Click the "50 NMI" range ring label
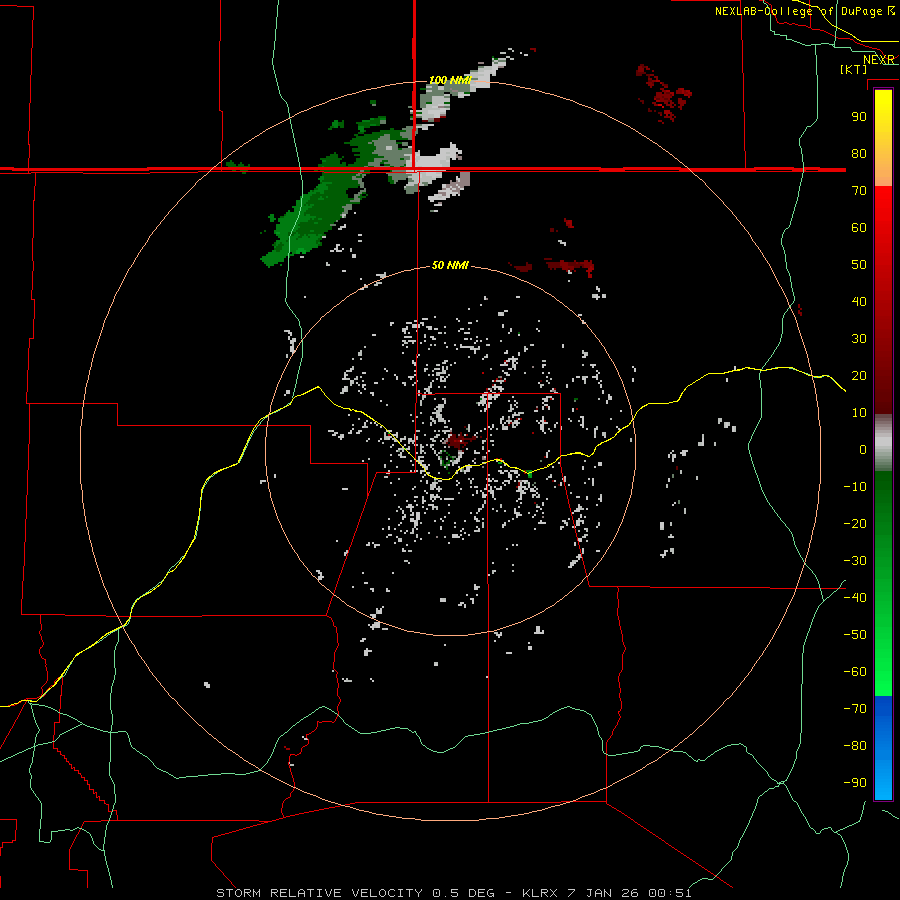 coord(450,265)
